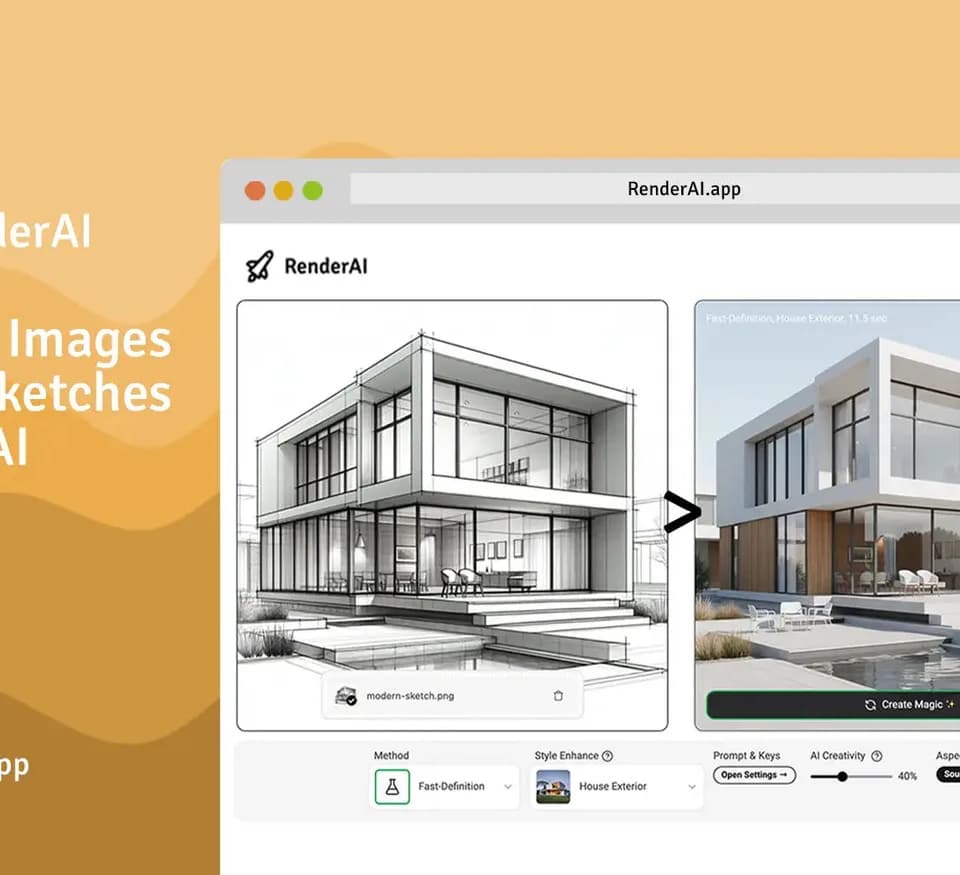Click the House Exterior style thumbnail

click(x=553, y=787)
